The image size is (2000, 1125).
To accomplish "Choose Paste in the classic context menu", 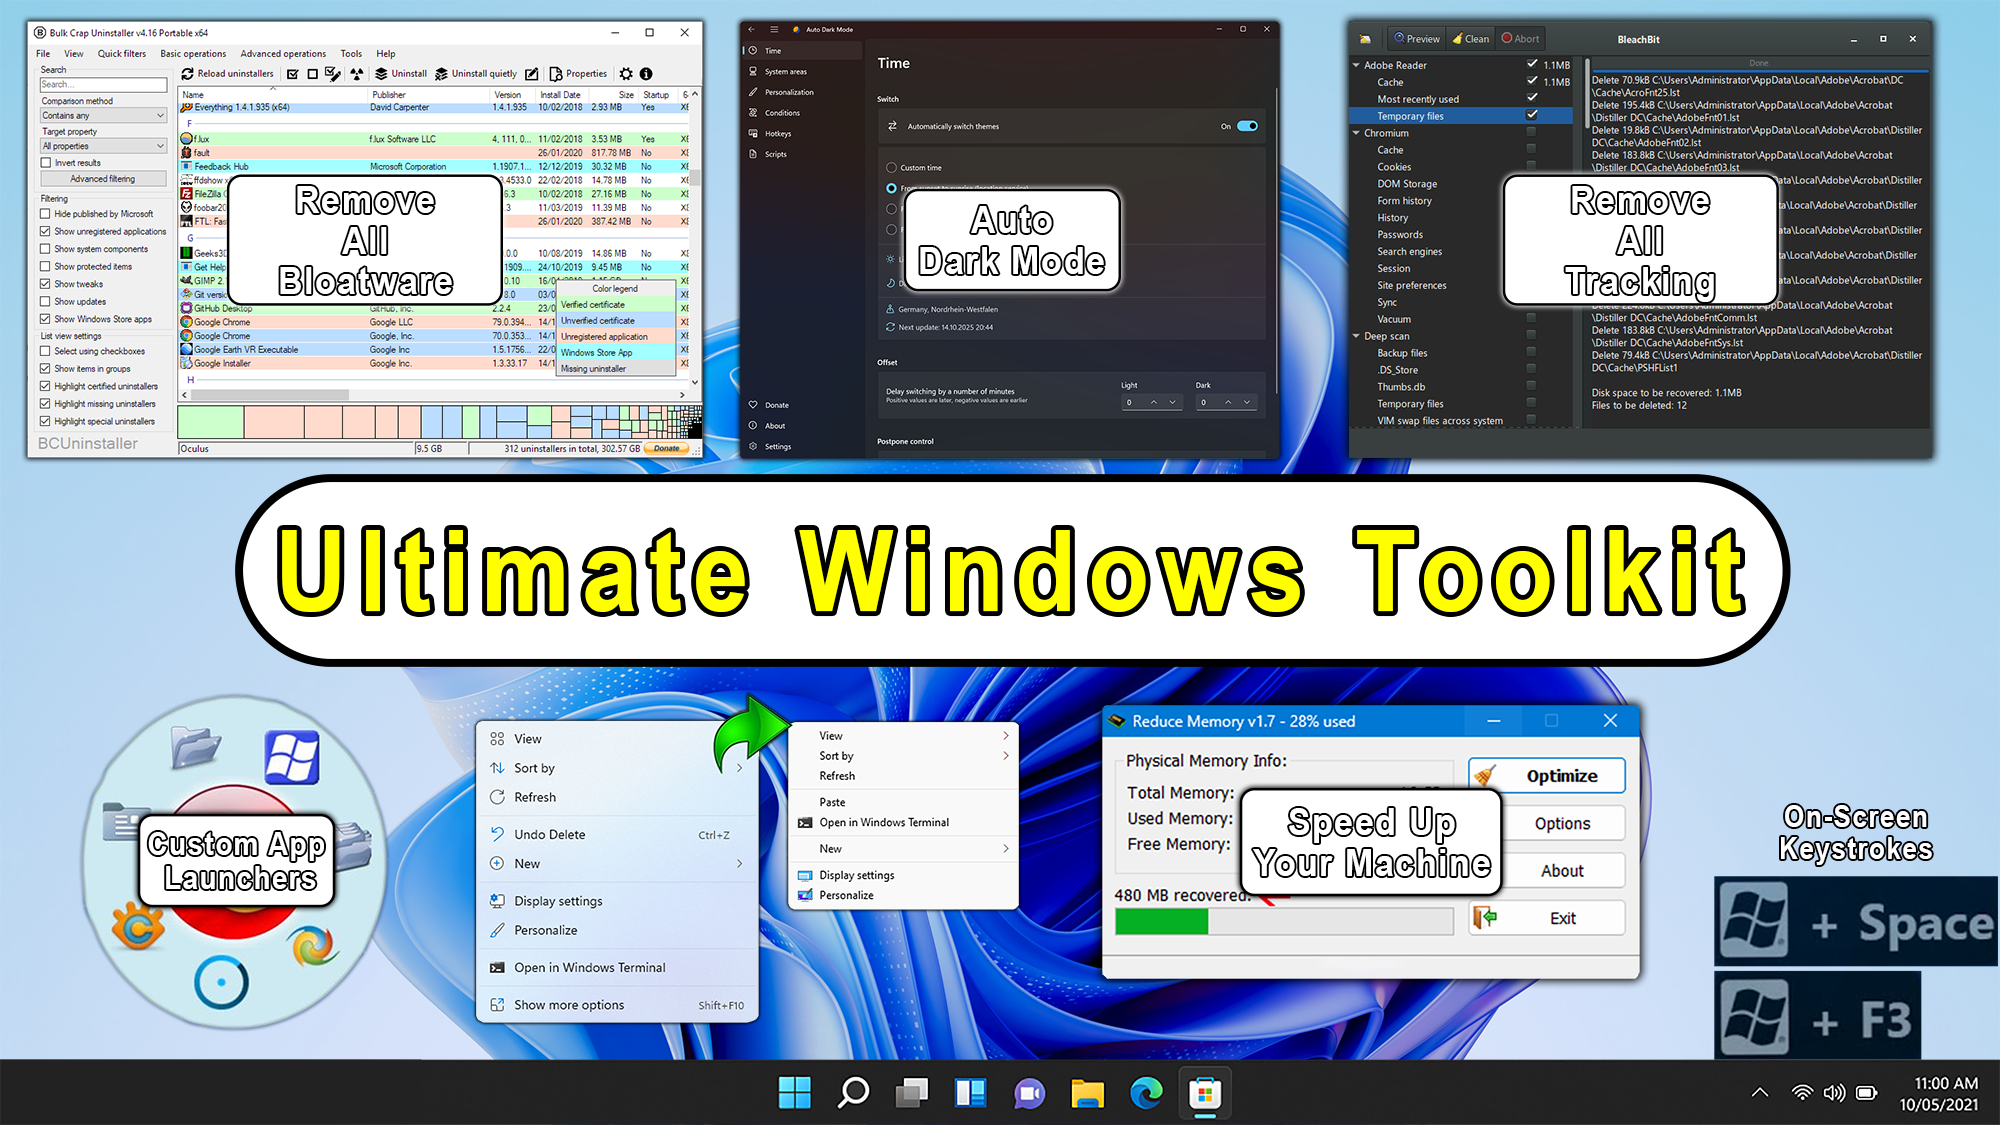I will (x=832, y=802).
